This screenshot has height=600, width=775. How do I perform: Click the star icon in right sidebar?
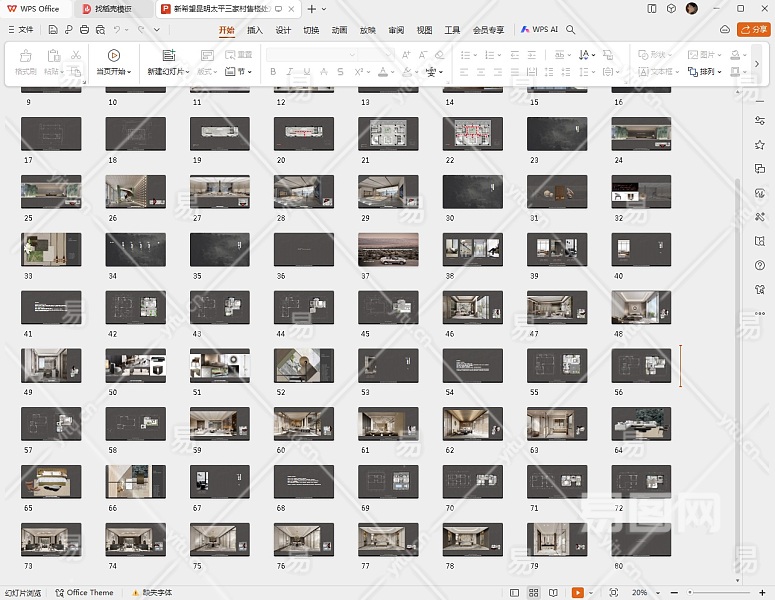(760, 145)
